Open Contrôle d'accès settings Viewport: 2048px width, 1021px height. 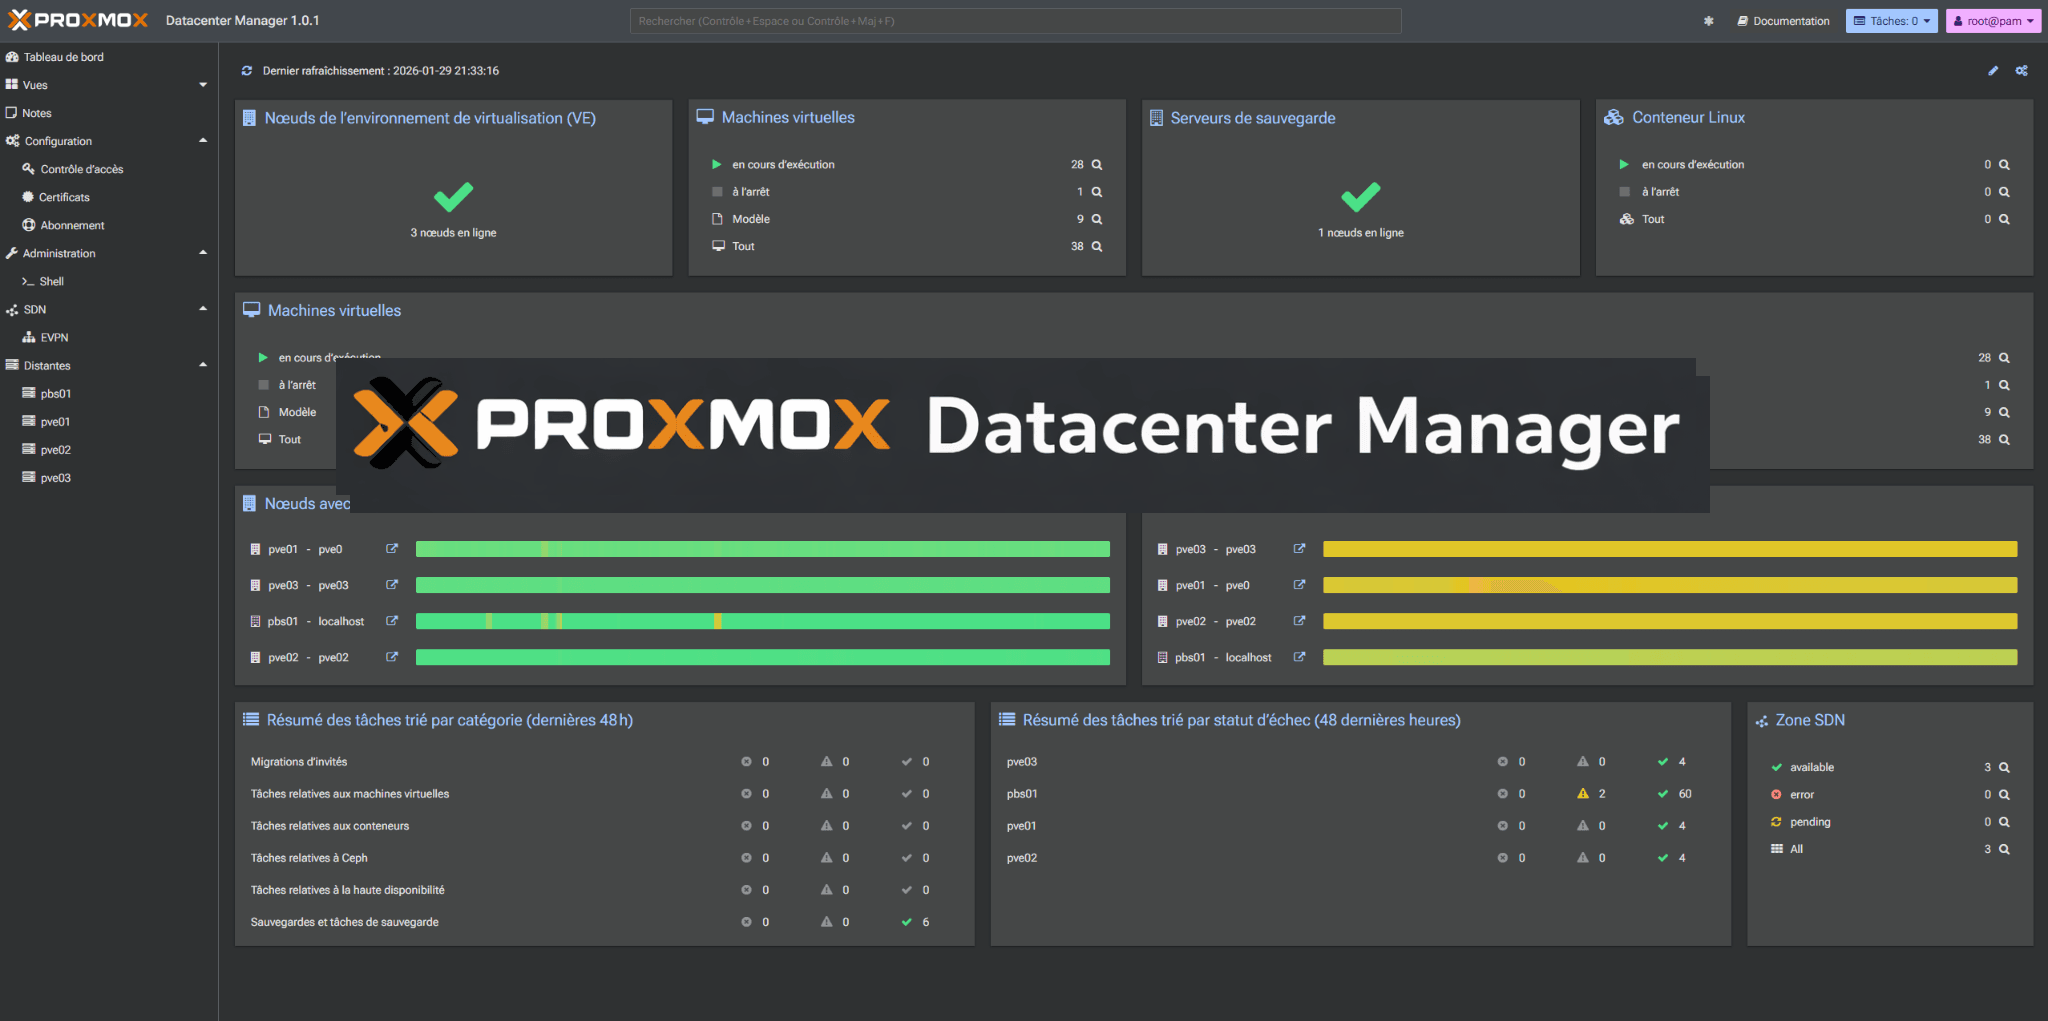point(81,169)
